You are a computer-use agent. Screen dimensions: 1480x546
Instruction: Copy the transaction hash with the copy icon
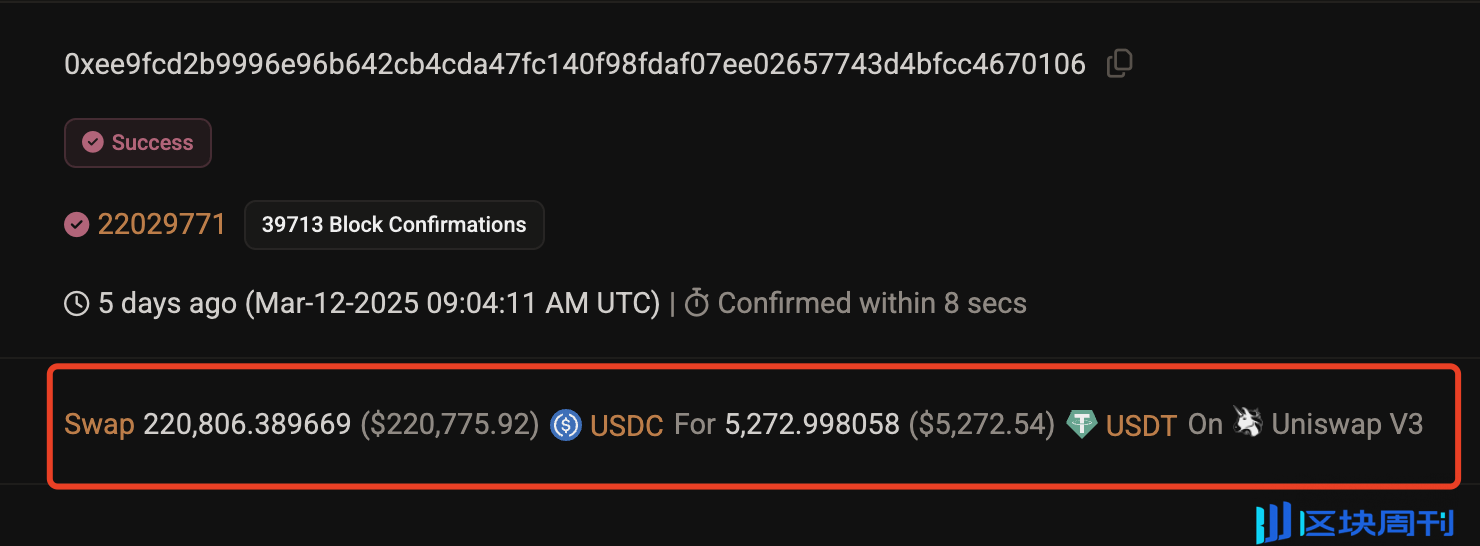(1119, 64)
